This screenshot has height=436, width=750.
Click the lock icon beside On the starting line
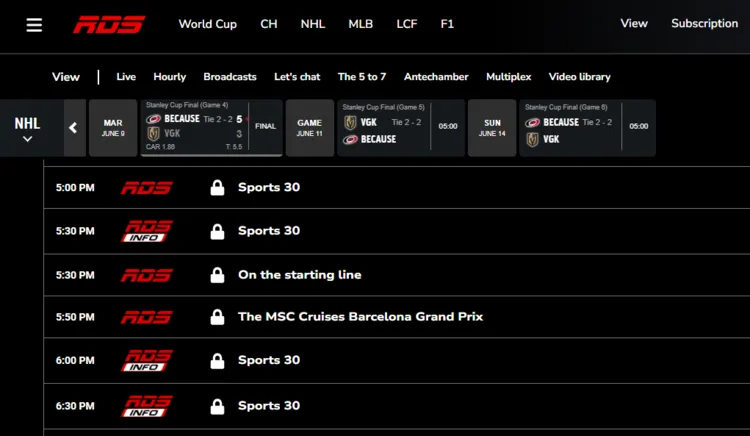(217, 275)
